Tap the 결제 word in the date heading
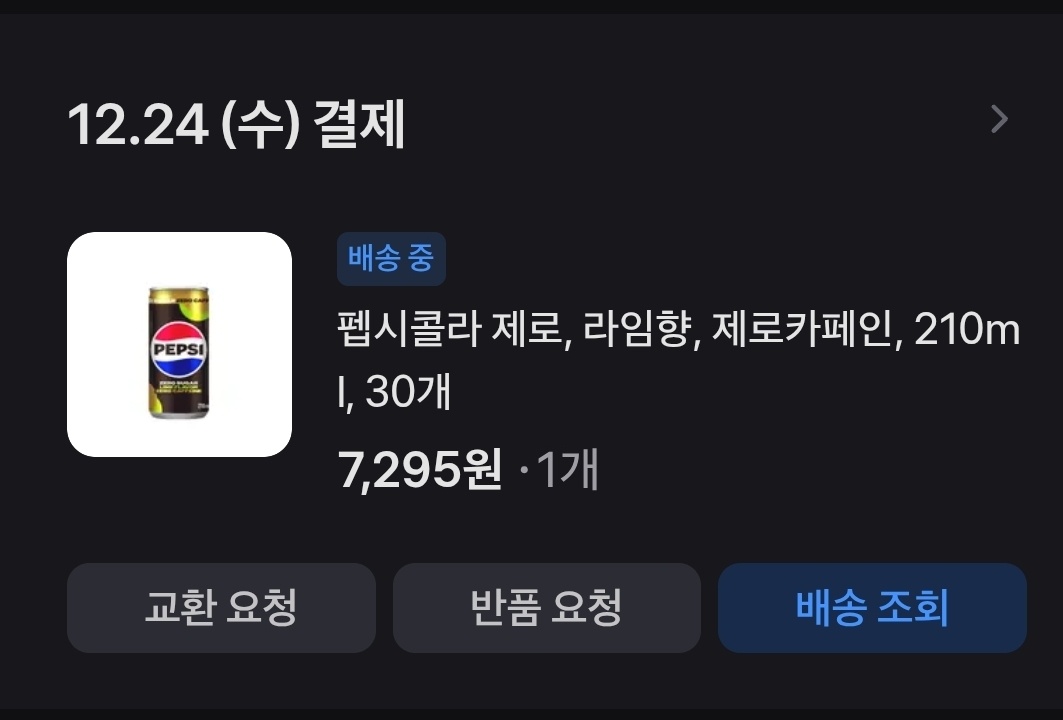This screenshot has width=1063, height=720. (359, 124)
